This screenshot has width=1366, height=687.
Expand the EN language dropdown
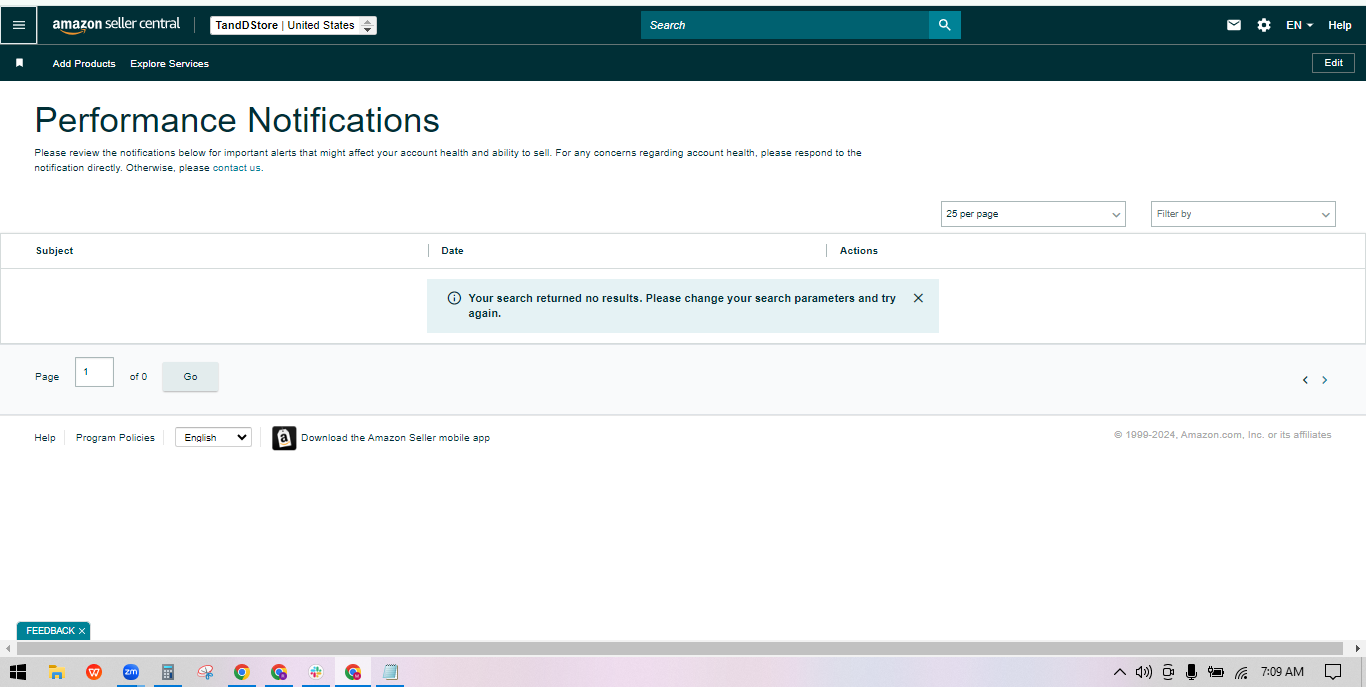click(x=1300, y=25)
